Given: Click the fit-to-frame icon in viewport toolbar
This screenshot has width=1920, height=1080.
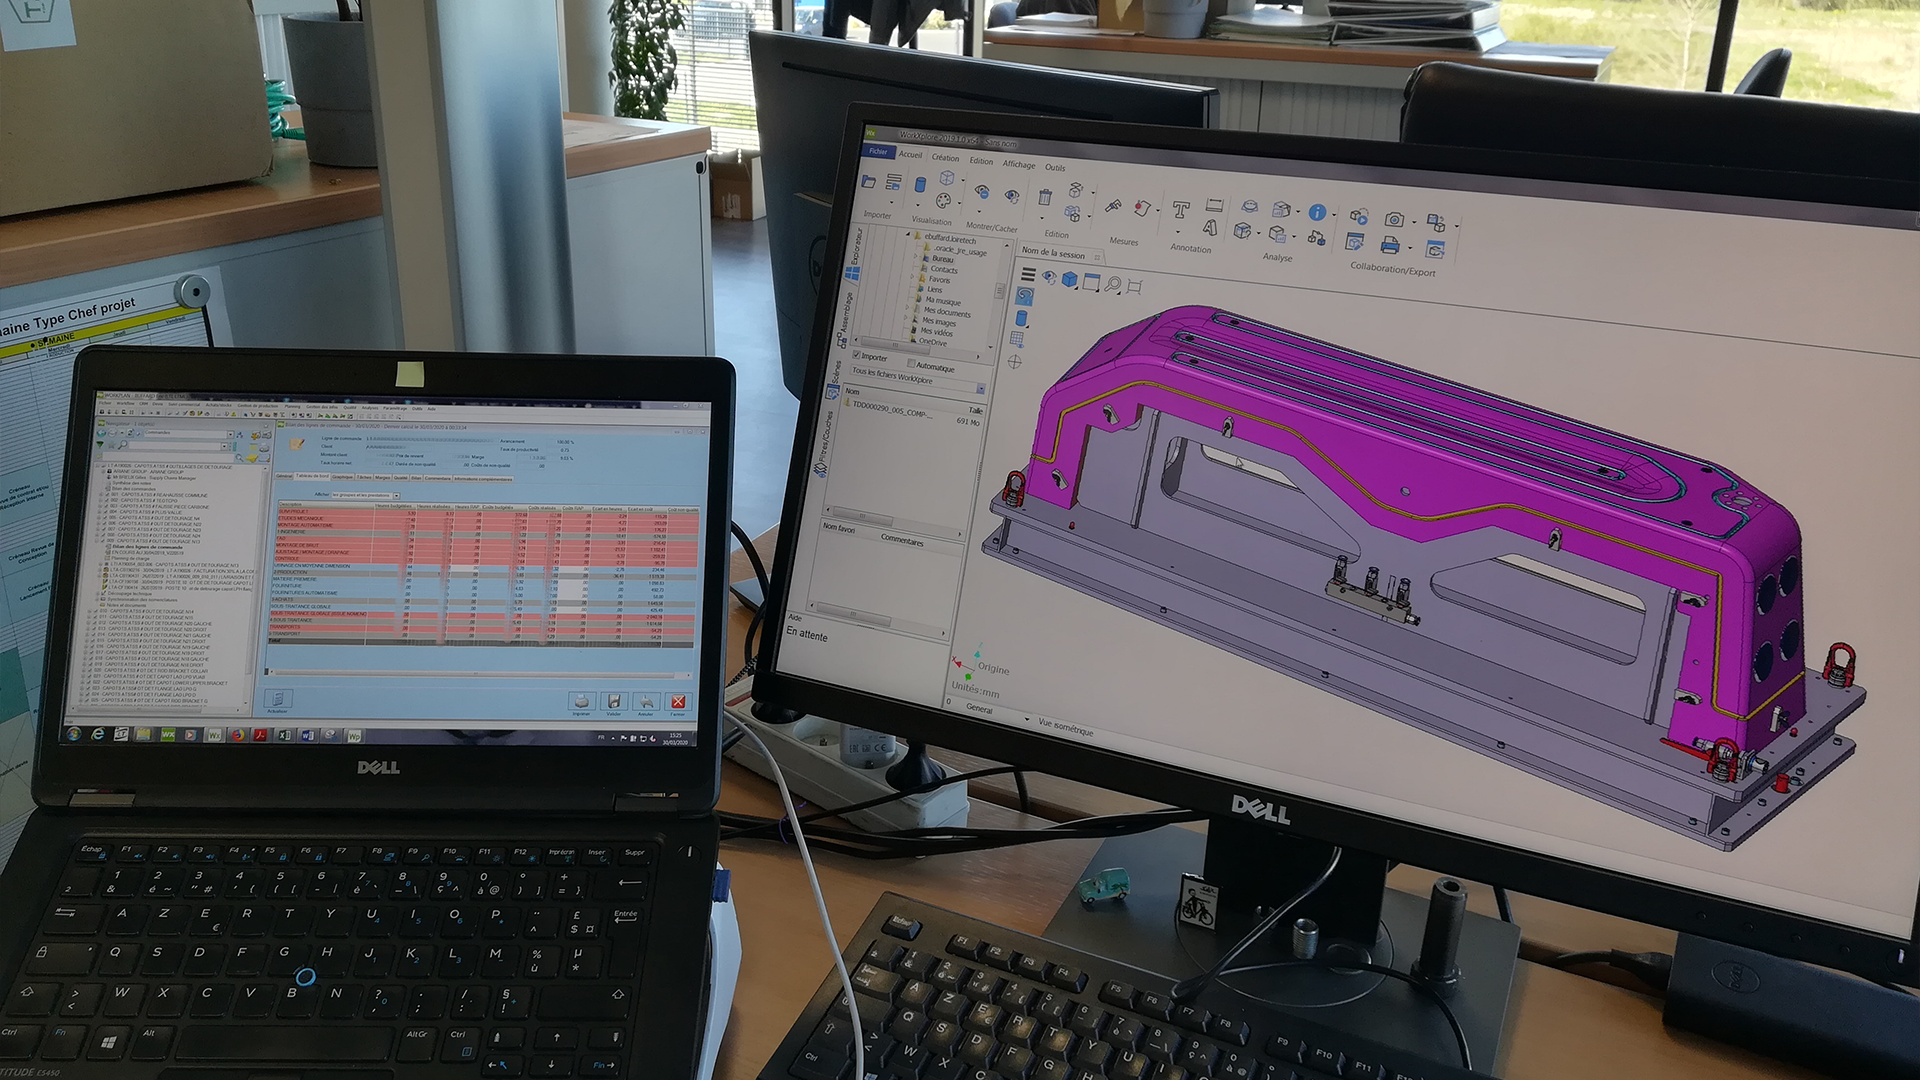Looking at the screenshot, I should pos(1134,286).
